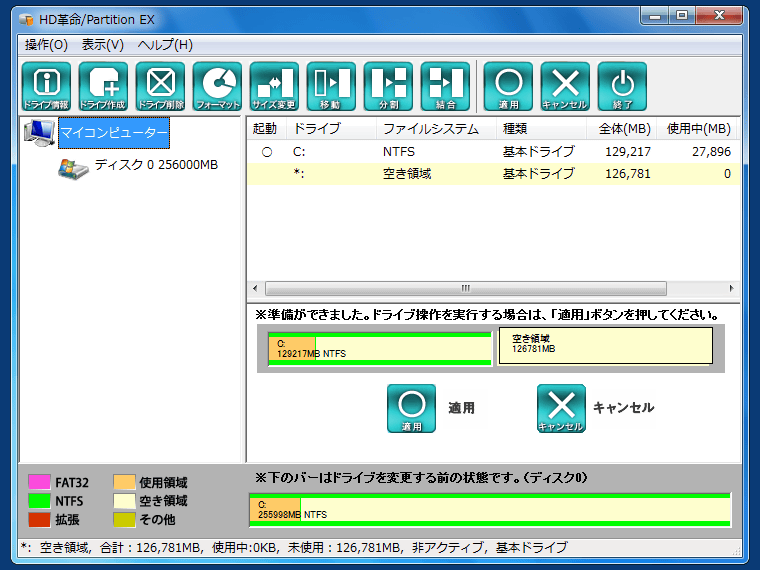Click Create Drive (ドライブ作成) toolbar icon
This screenshot has width=760, height=570.
pyautogui.click(x=103, y=86)
